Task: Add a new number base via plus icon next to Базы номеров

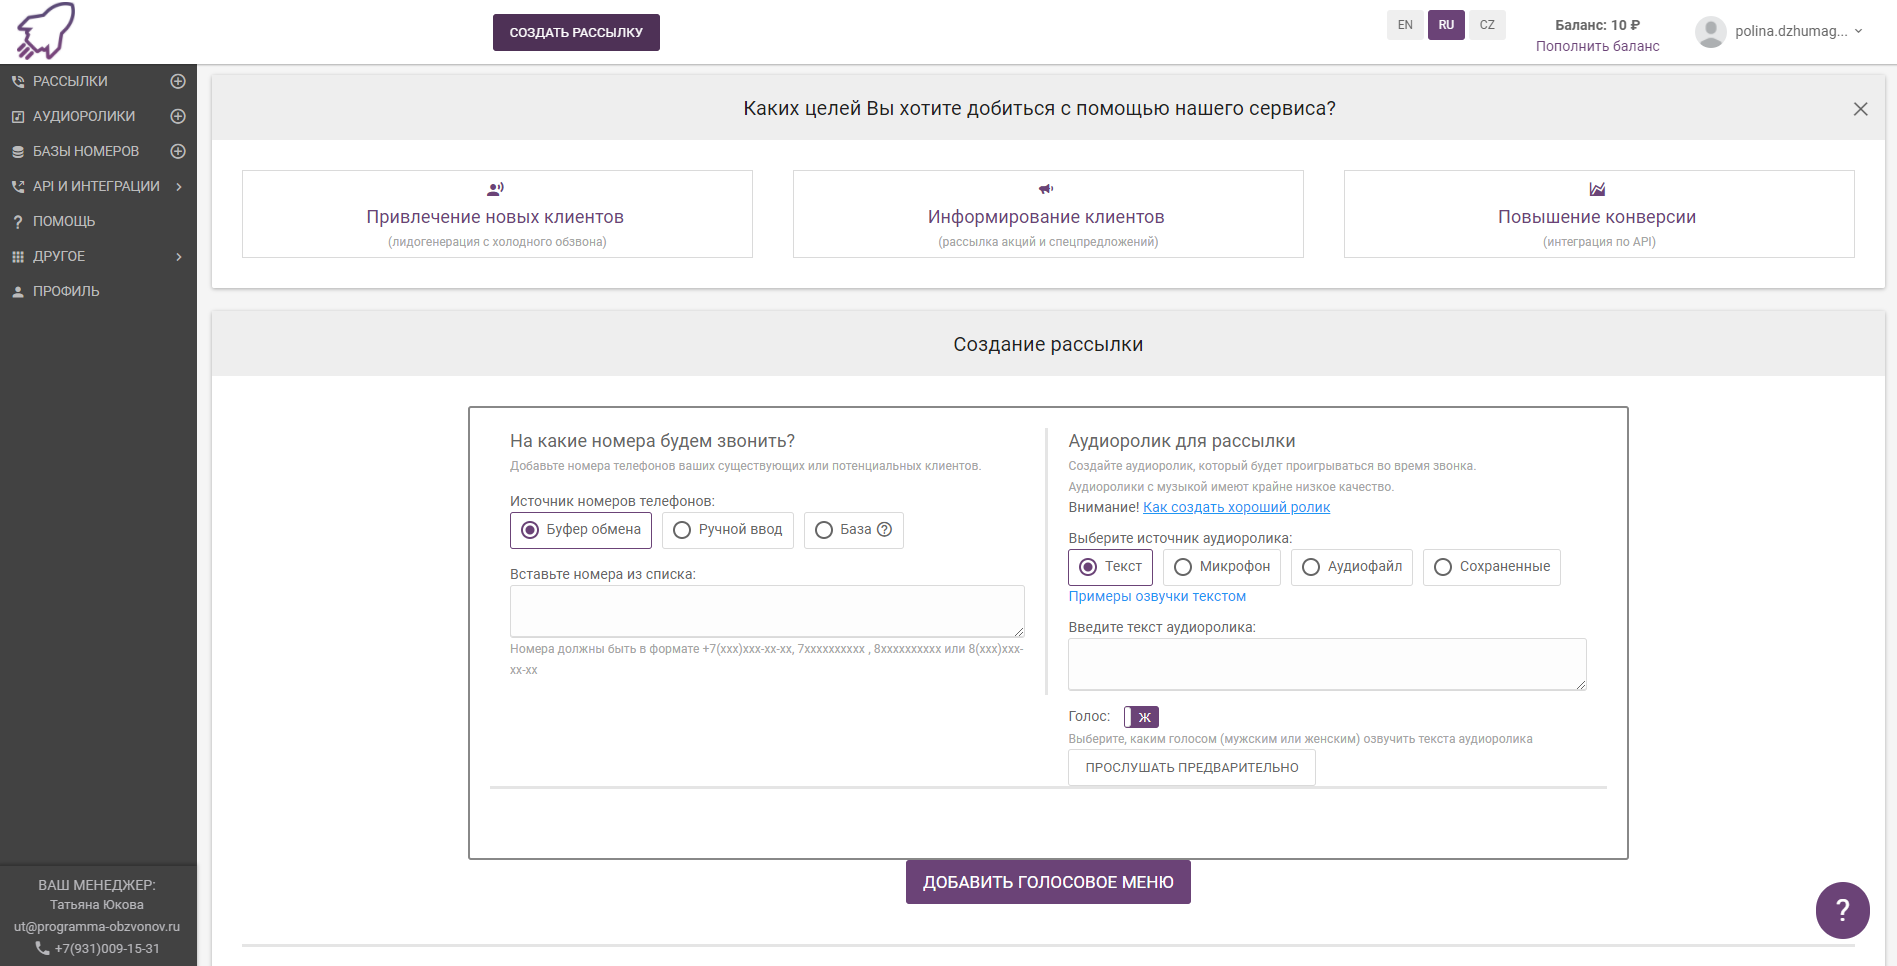Action: [x=178, y=151]
